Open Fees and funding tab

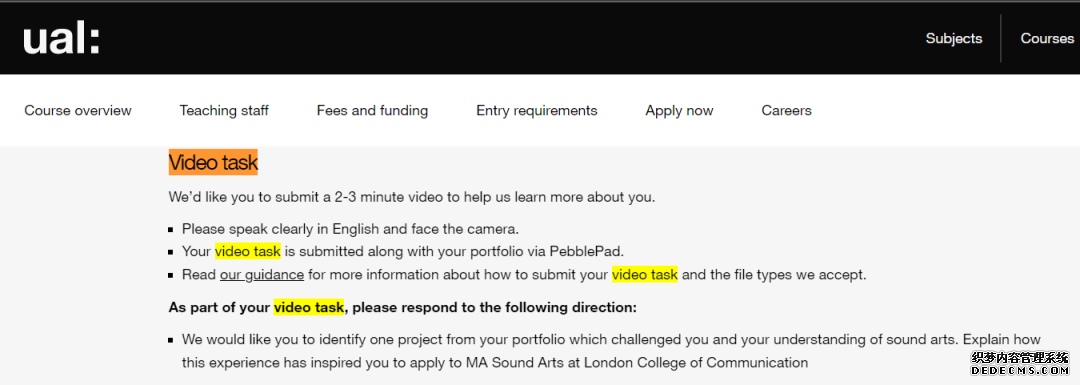click(x=372, y=110)
